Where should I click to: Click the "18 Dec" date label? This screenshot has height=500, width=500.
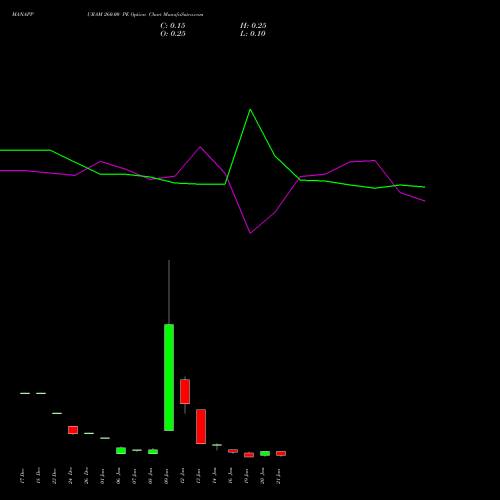pos(38,476)
